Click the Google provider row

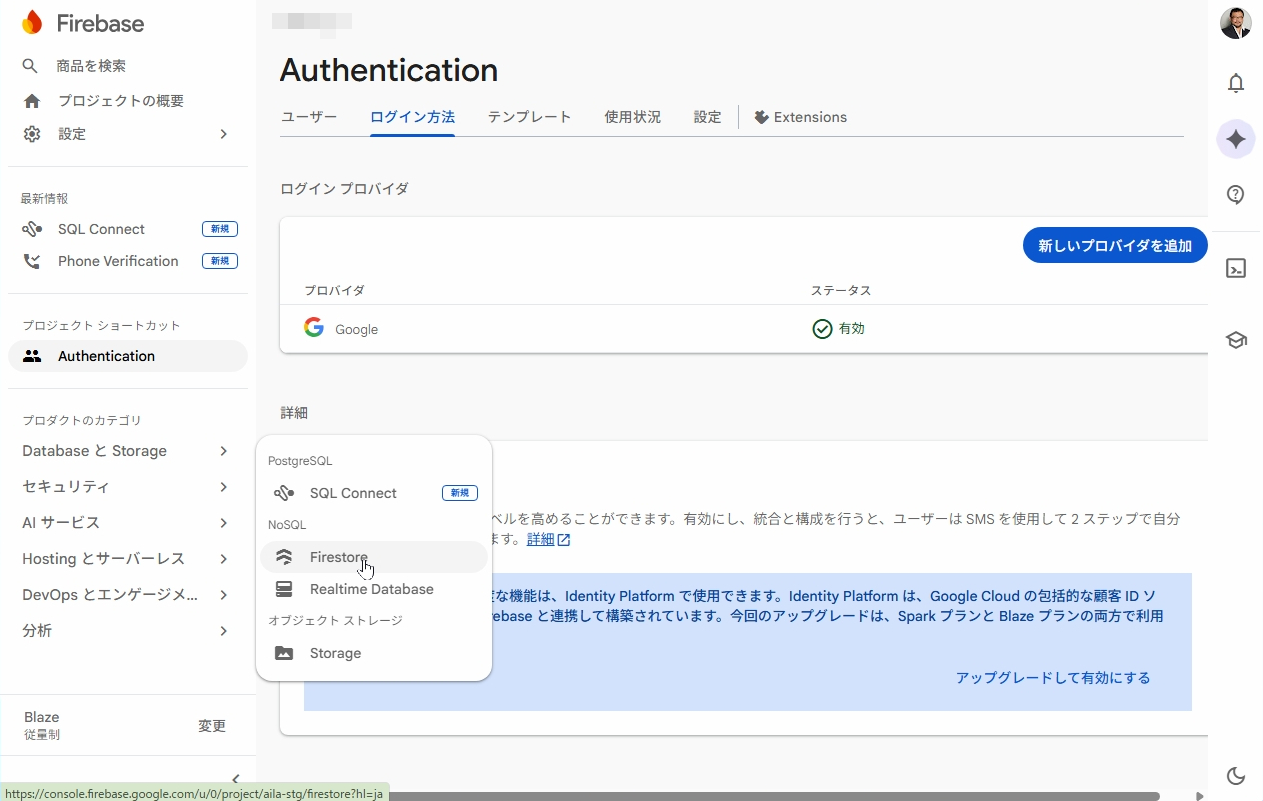pos(743,329)
